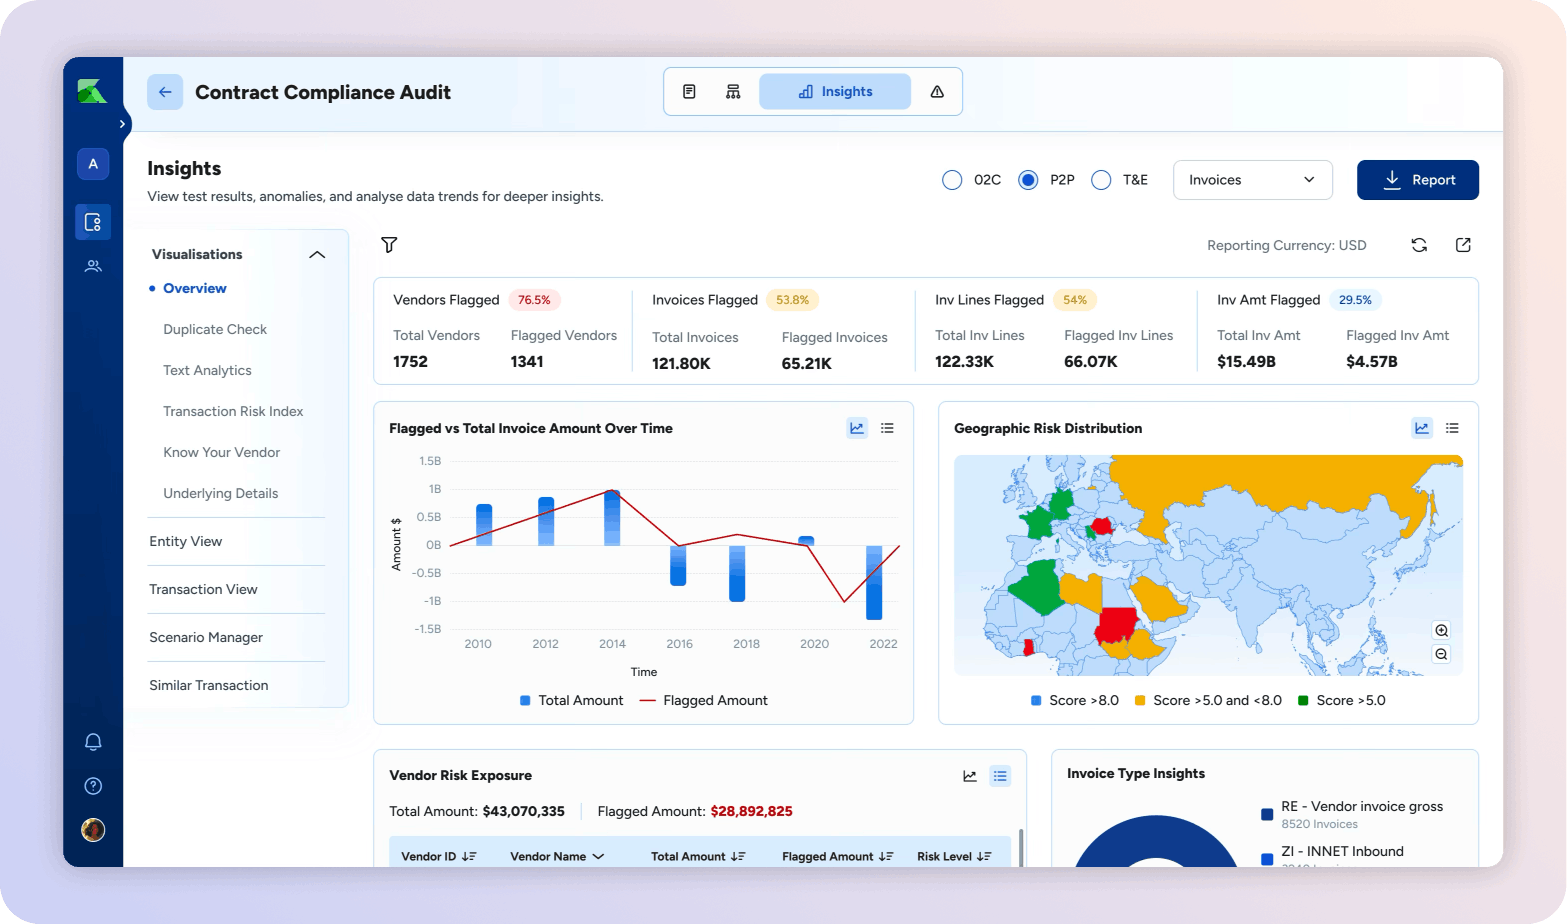Click the Report download button
The height and width of the screenshot is (924, 1567).
(1417, 180)
